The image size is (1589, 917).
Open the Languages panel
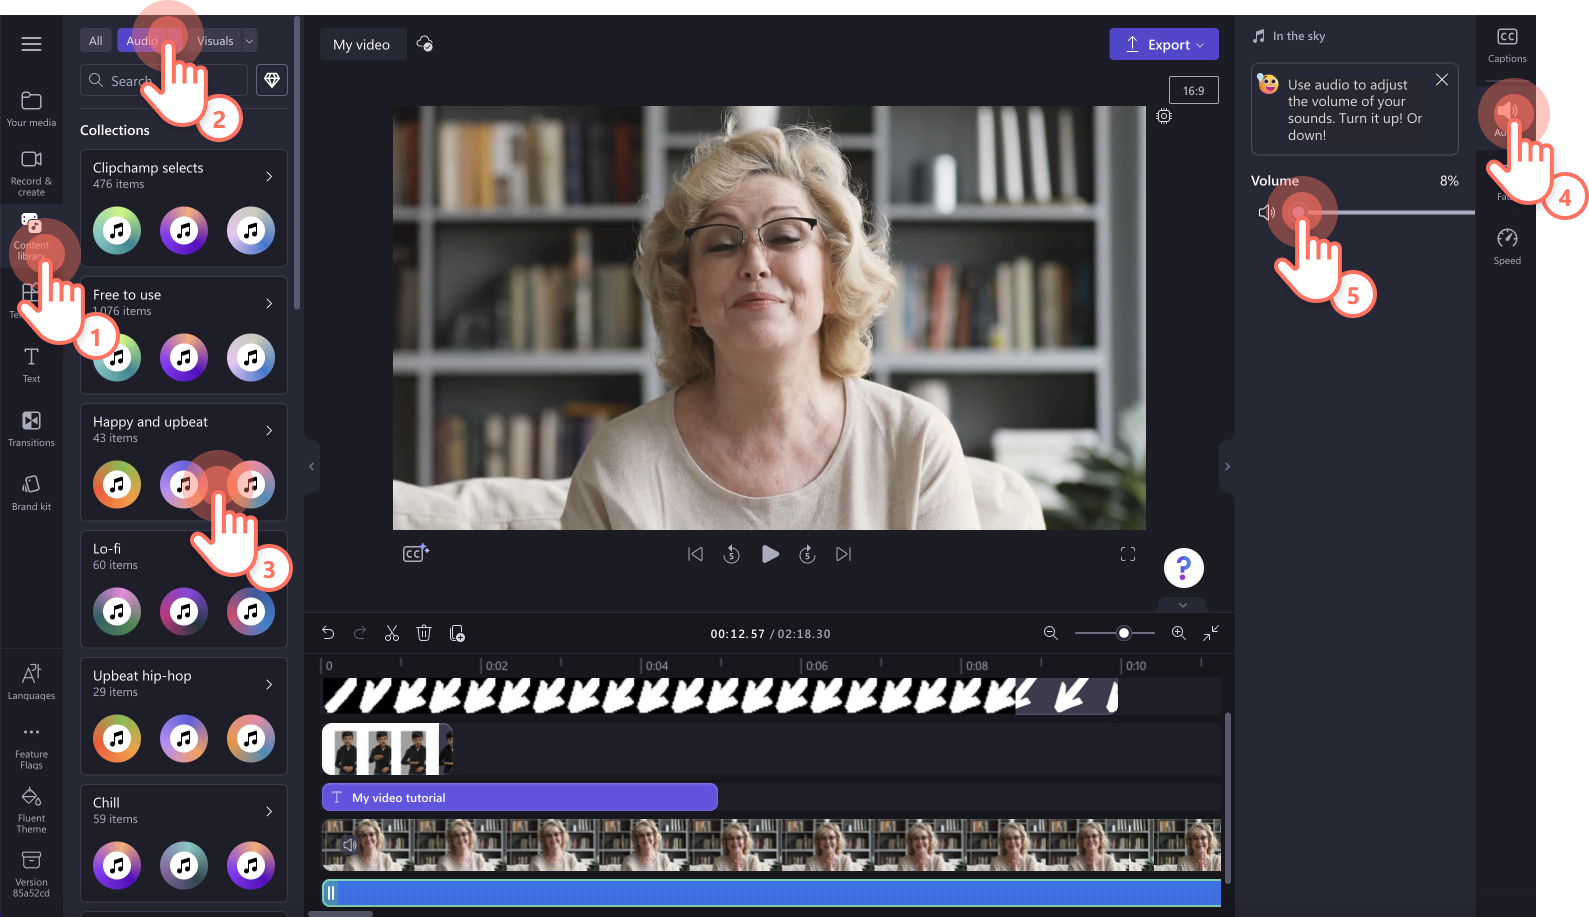pyautogui.click(x=31, y=681)
